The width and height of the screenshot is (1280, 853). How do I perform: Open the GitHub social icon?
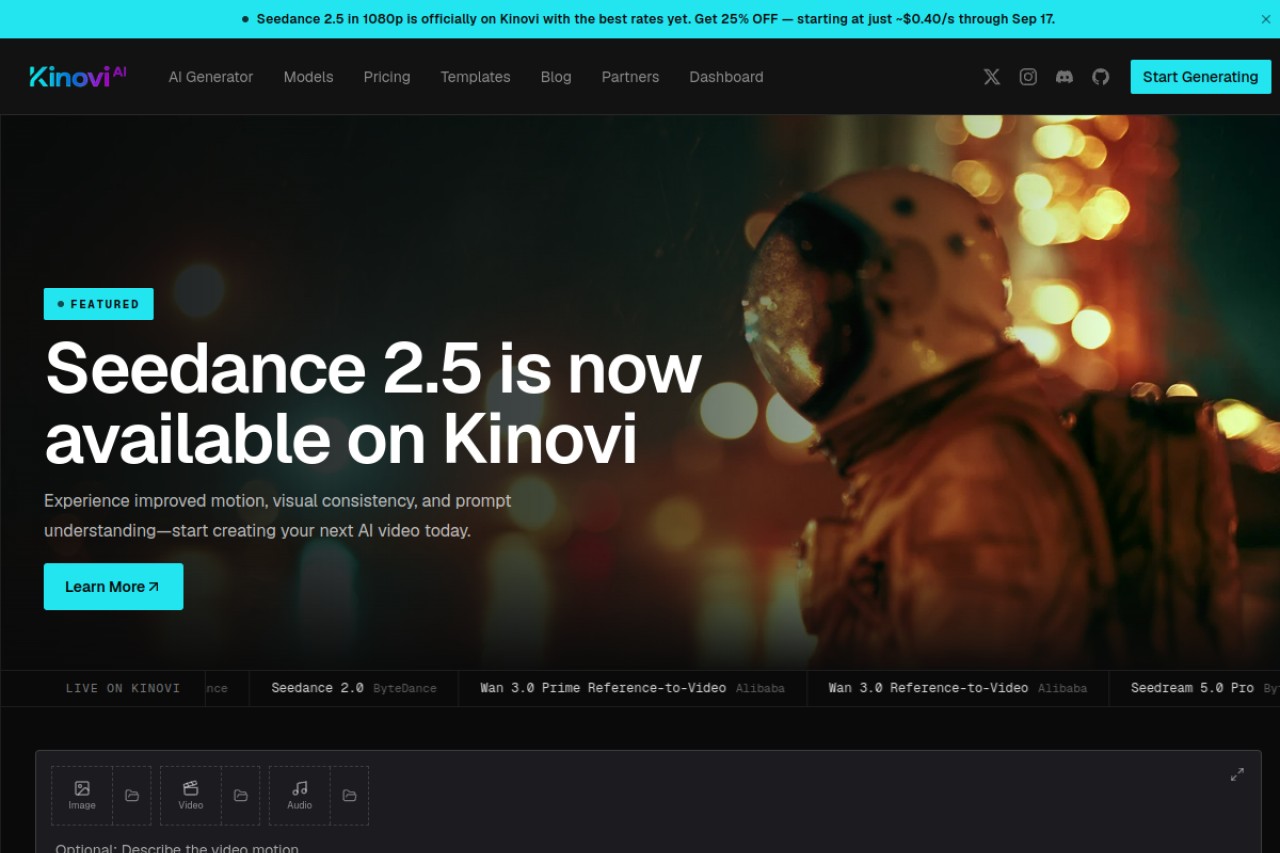[1100, 77]
